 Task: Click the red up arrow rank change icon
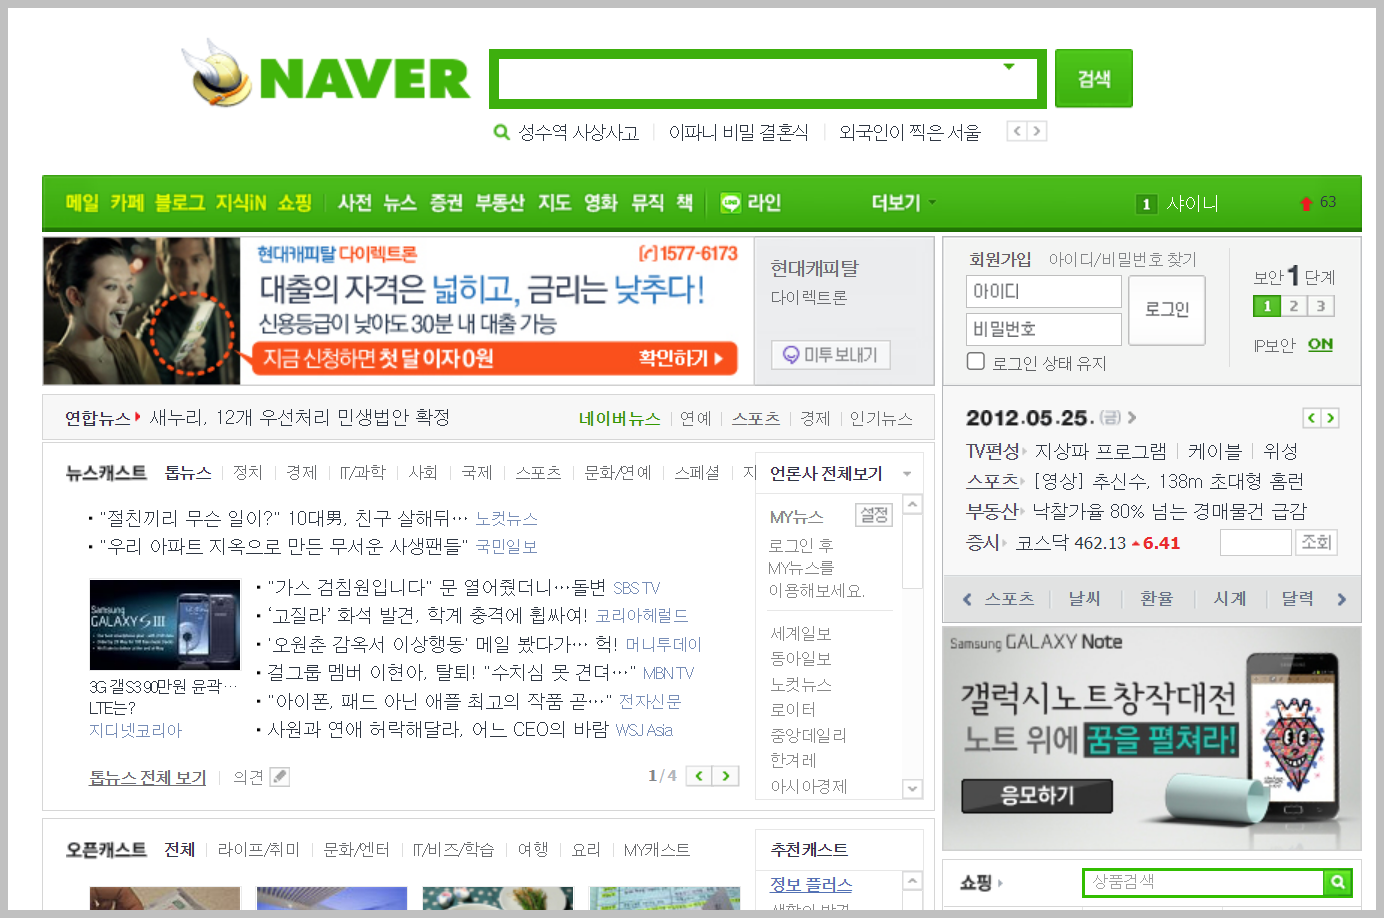pos(1306,204)
